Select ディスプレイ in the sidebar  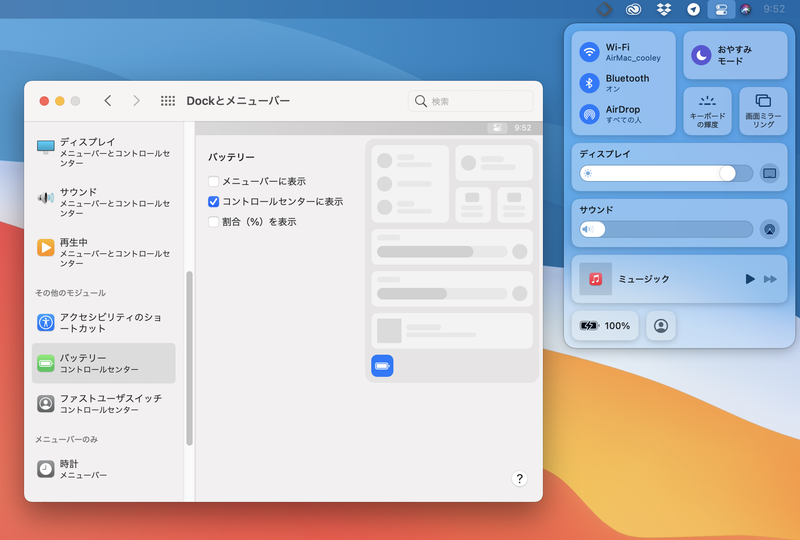coord(104,152)
